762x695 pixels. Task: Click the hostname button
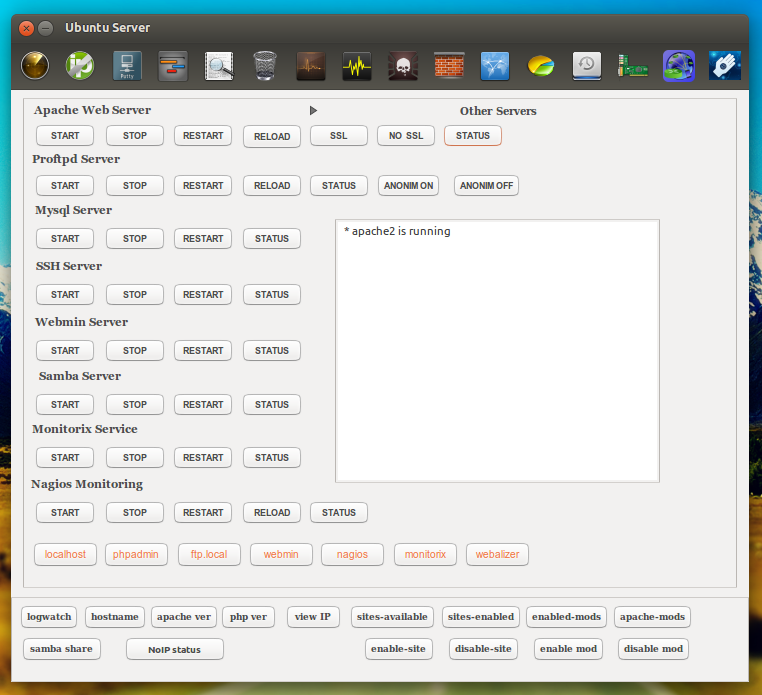click(115, 617)
